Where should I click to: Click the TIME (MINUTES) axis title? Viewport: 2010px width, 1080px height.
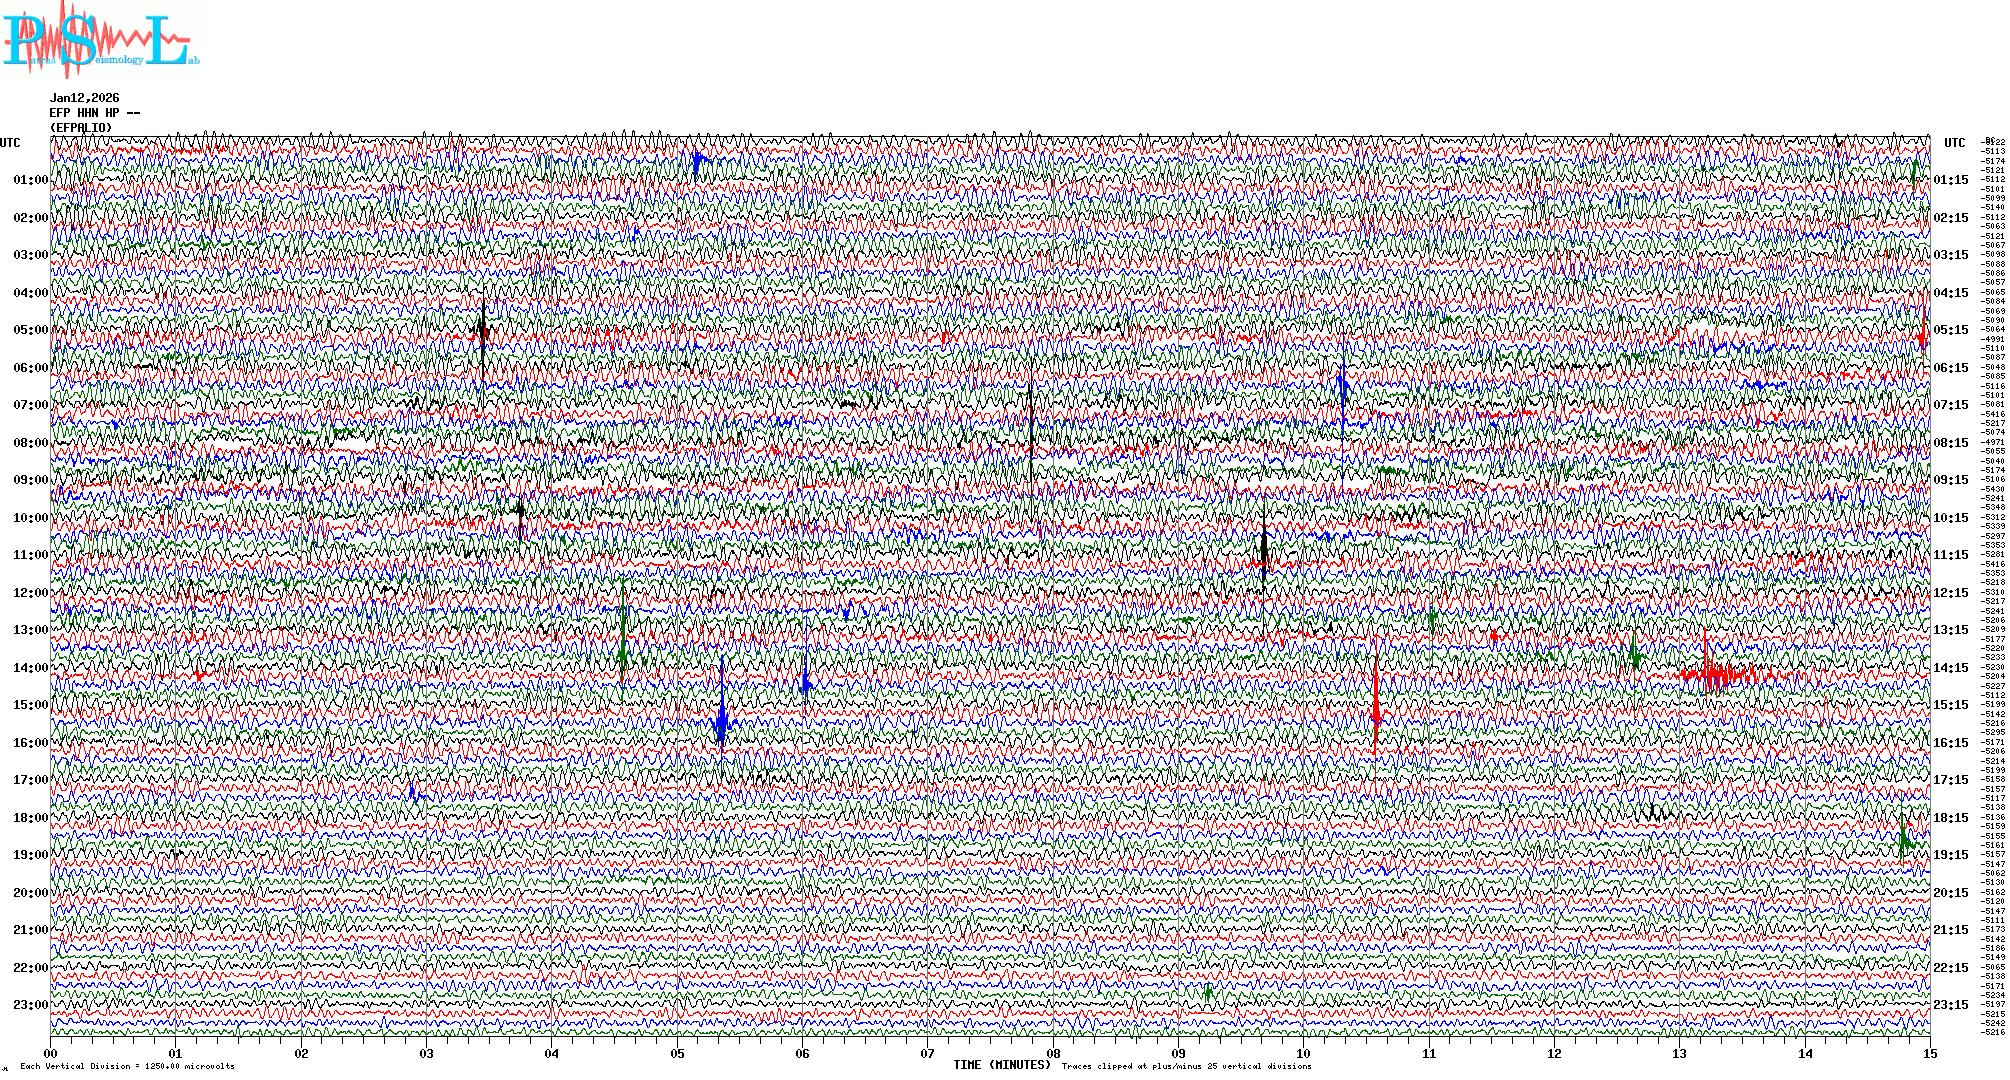click(1002, 1065)
